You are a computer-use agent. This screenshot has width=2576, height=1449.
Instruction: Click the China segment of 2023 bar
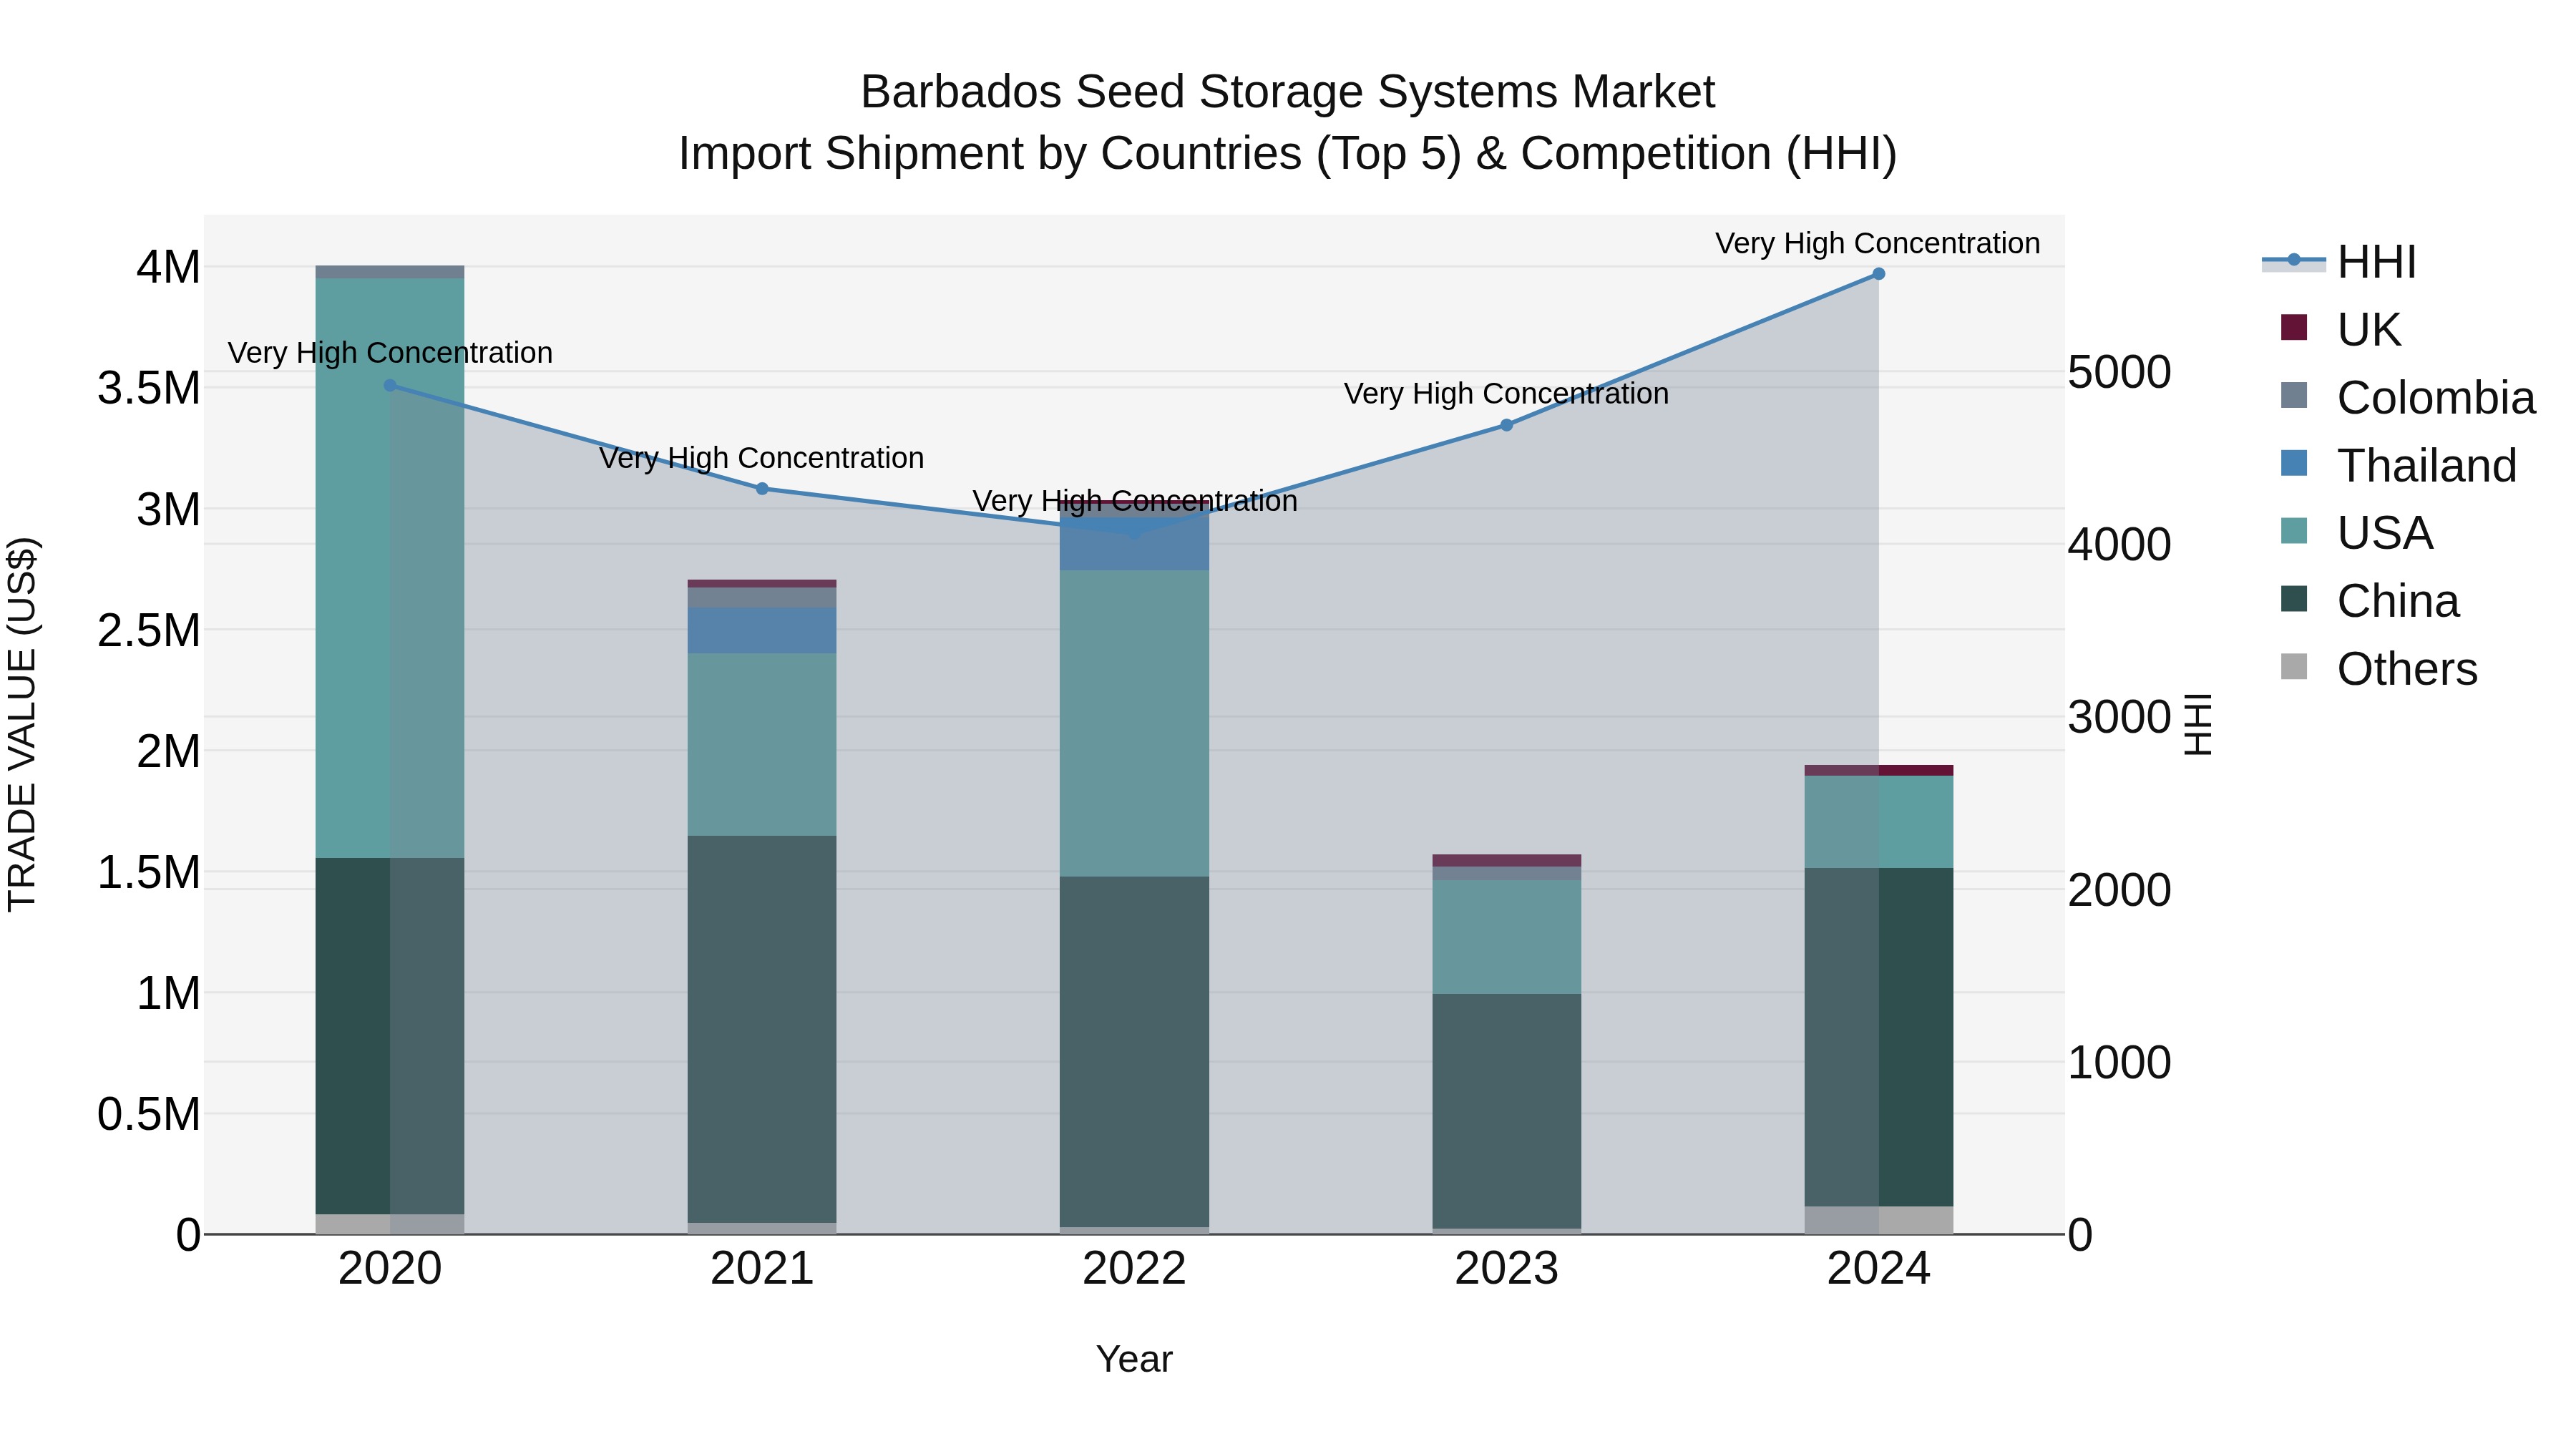(x=1507, y=1111)
